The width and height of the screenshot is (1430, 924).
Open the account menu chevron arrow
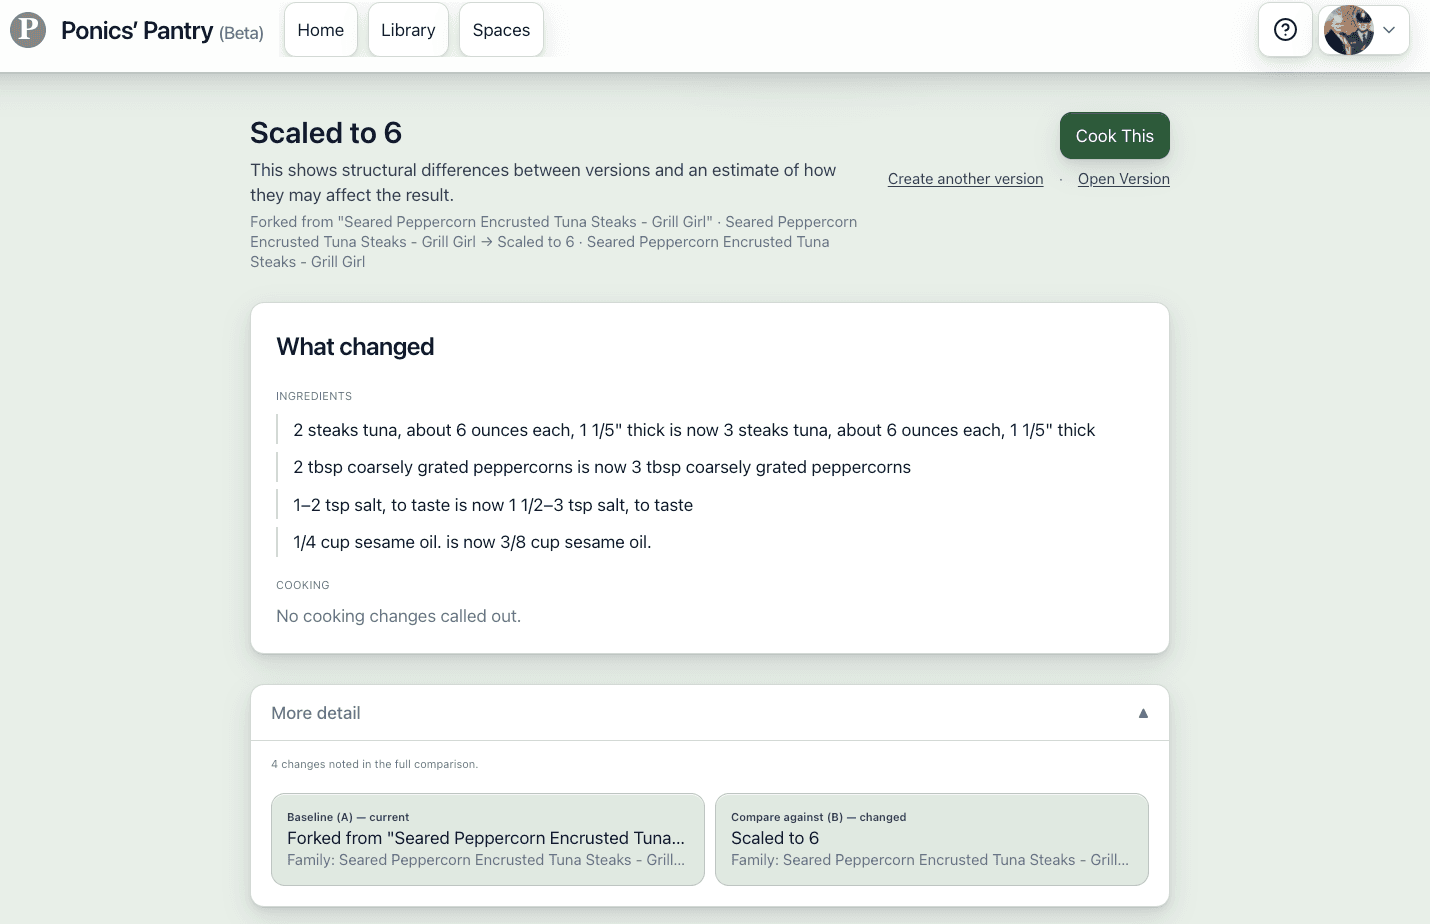pyautogui.click(x=1389, y=30)
